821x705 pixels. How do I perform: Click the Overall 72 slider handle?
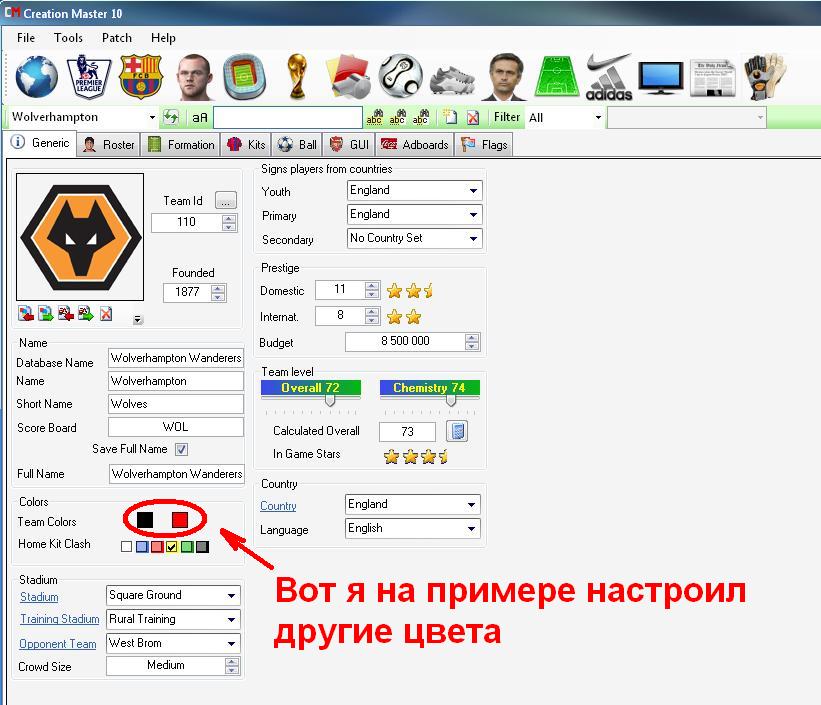click(x=329, y=401)
